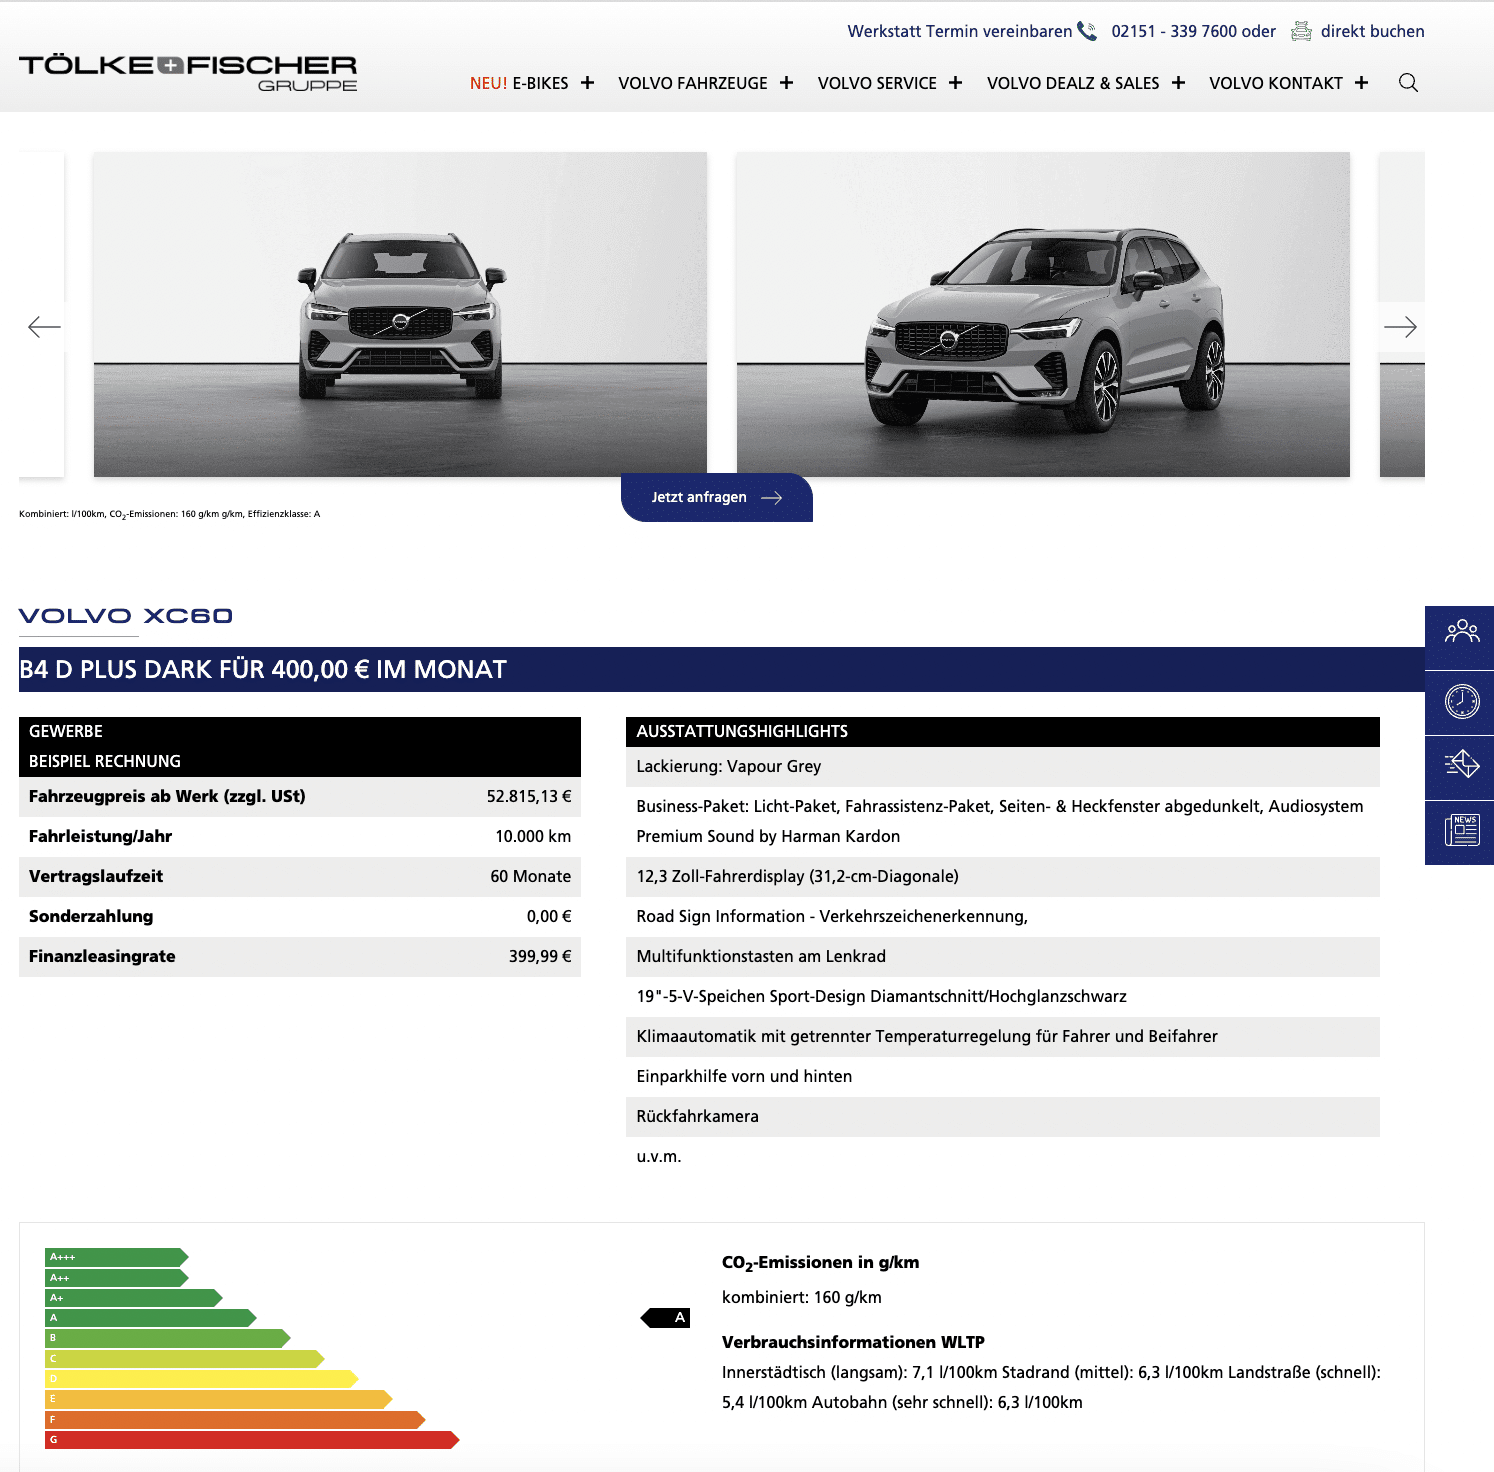Expand Volvo Kontakt menu plus sign

click(1361, 83)
